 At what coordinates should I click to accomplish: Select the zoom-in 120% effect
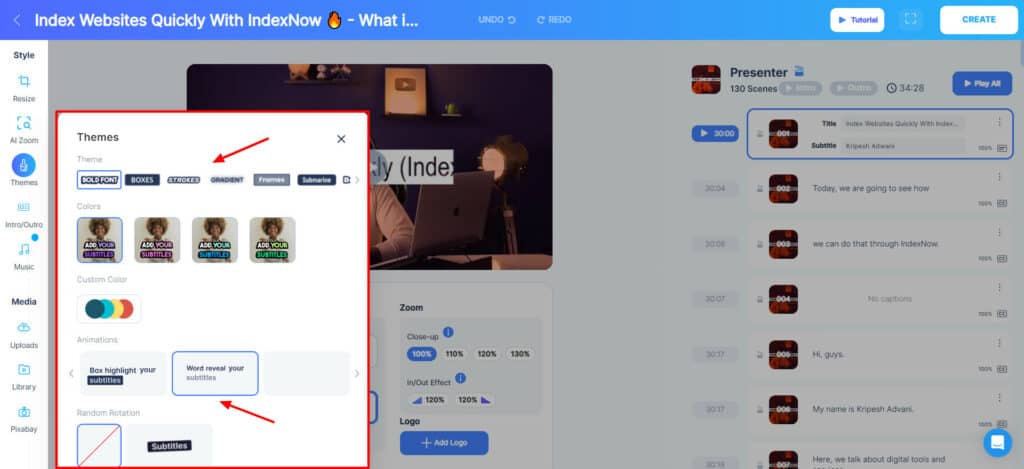click(428, 400)
